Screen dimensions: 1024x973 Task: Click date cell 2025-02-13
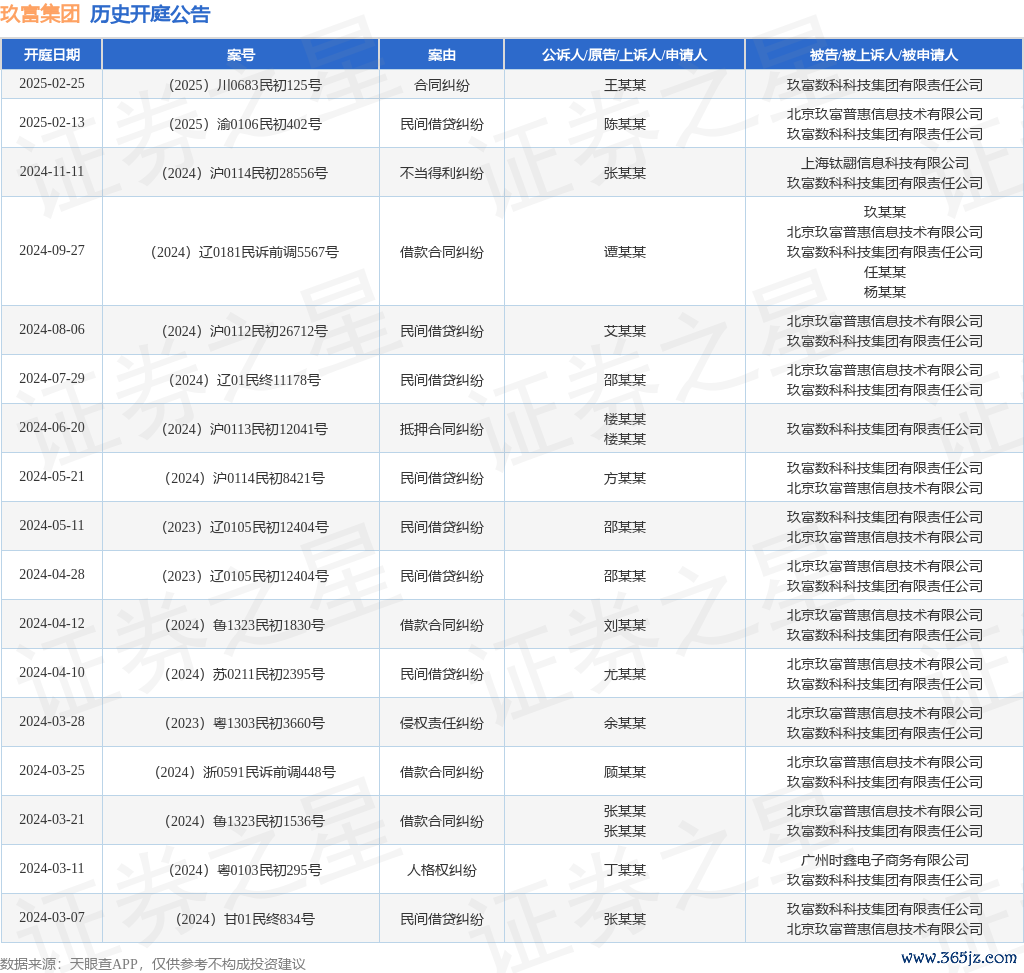[52, 123]
